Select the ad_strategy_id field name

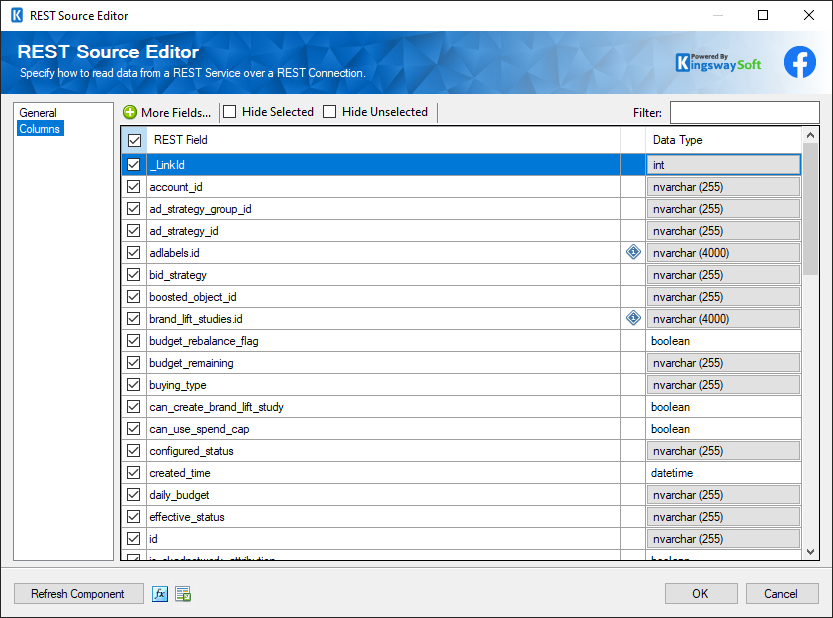(184, 231)
